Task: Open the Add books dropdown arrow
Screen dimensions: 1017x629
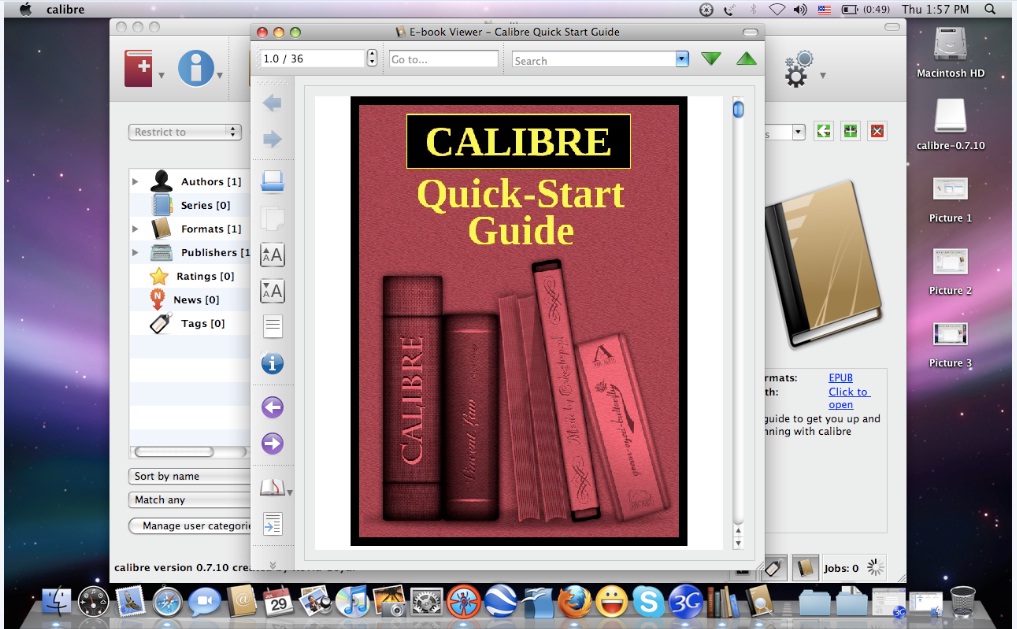Action: (x=161, y=76)
